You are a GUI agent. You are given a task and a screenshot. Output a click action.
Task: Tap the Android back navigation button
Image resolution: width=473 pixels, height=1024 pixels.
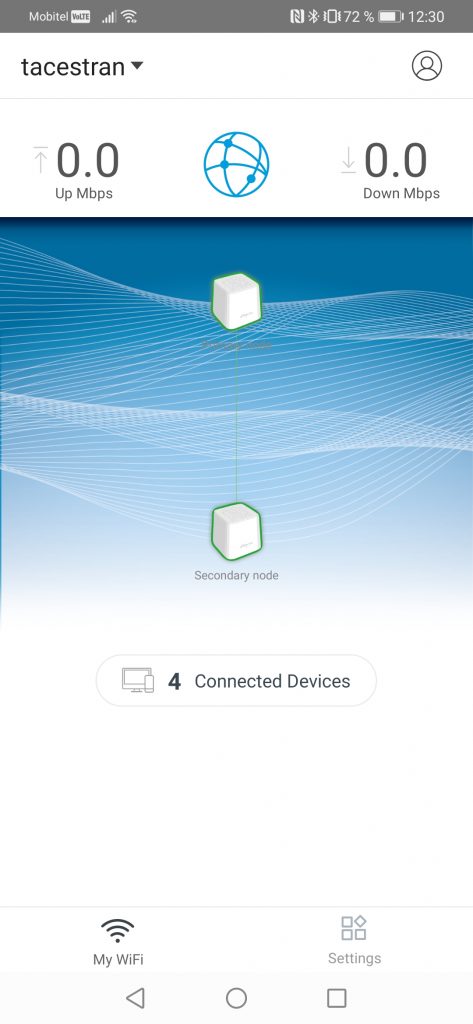135,997
